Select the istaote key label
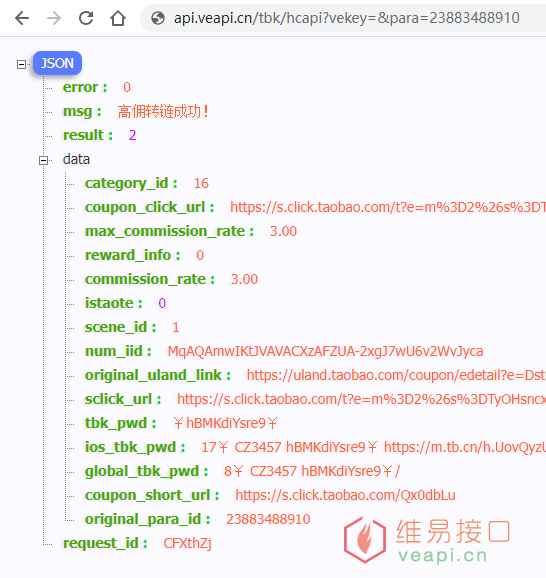 [114, 303]
